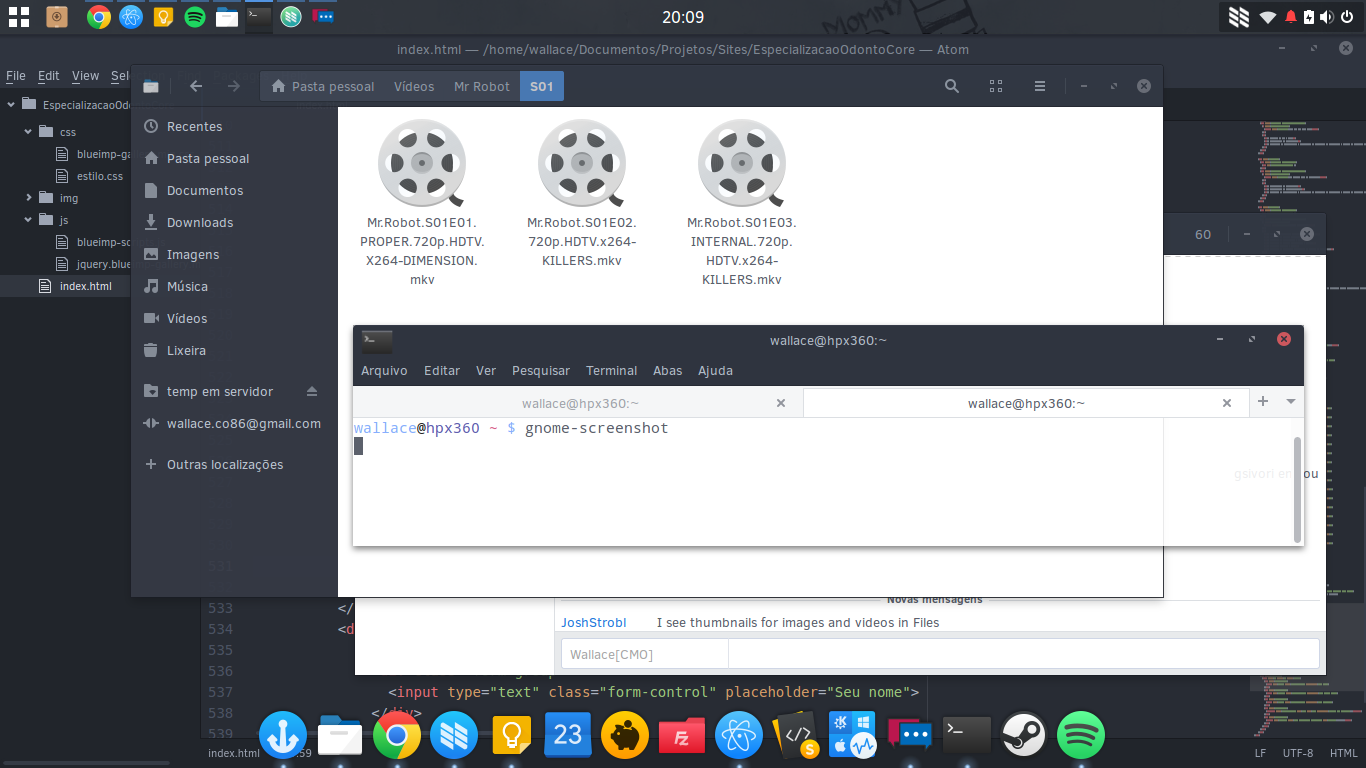Open Outras localizações in the Files sidebar
The image size is (1366, 768).
click(234, 464)
